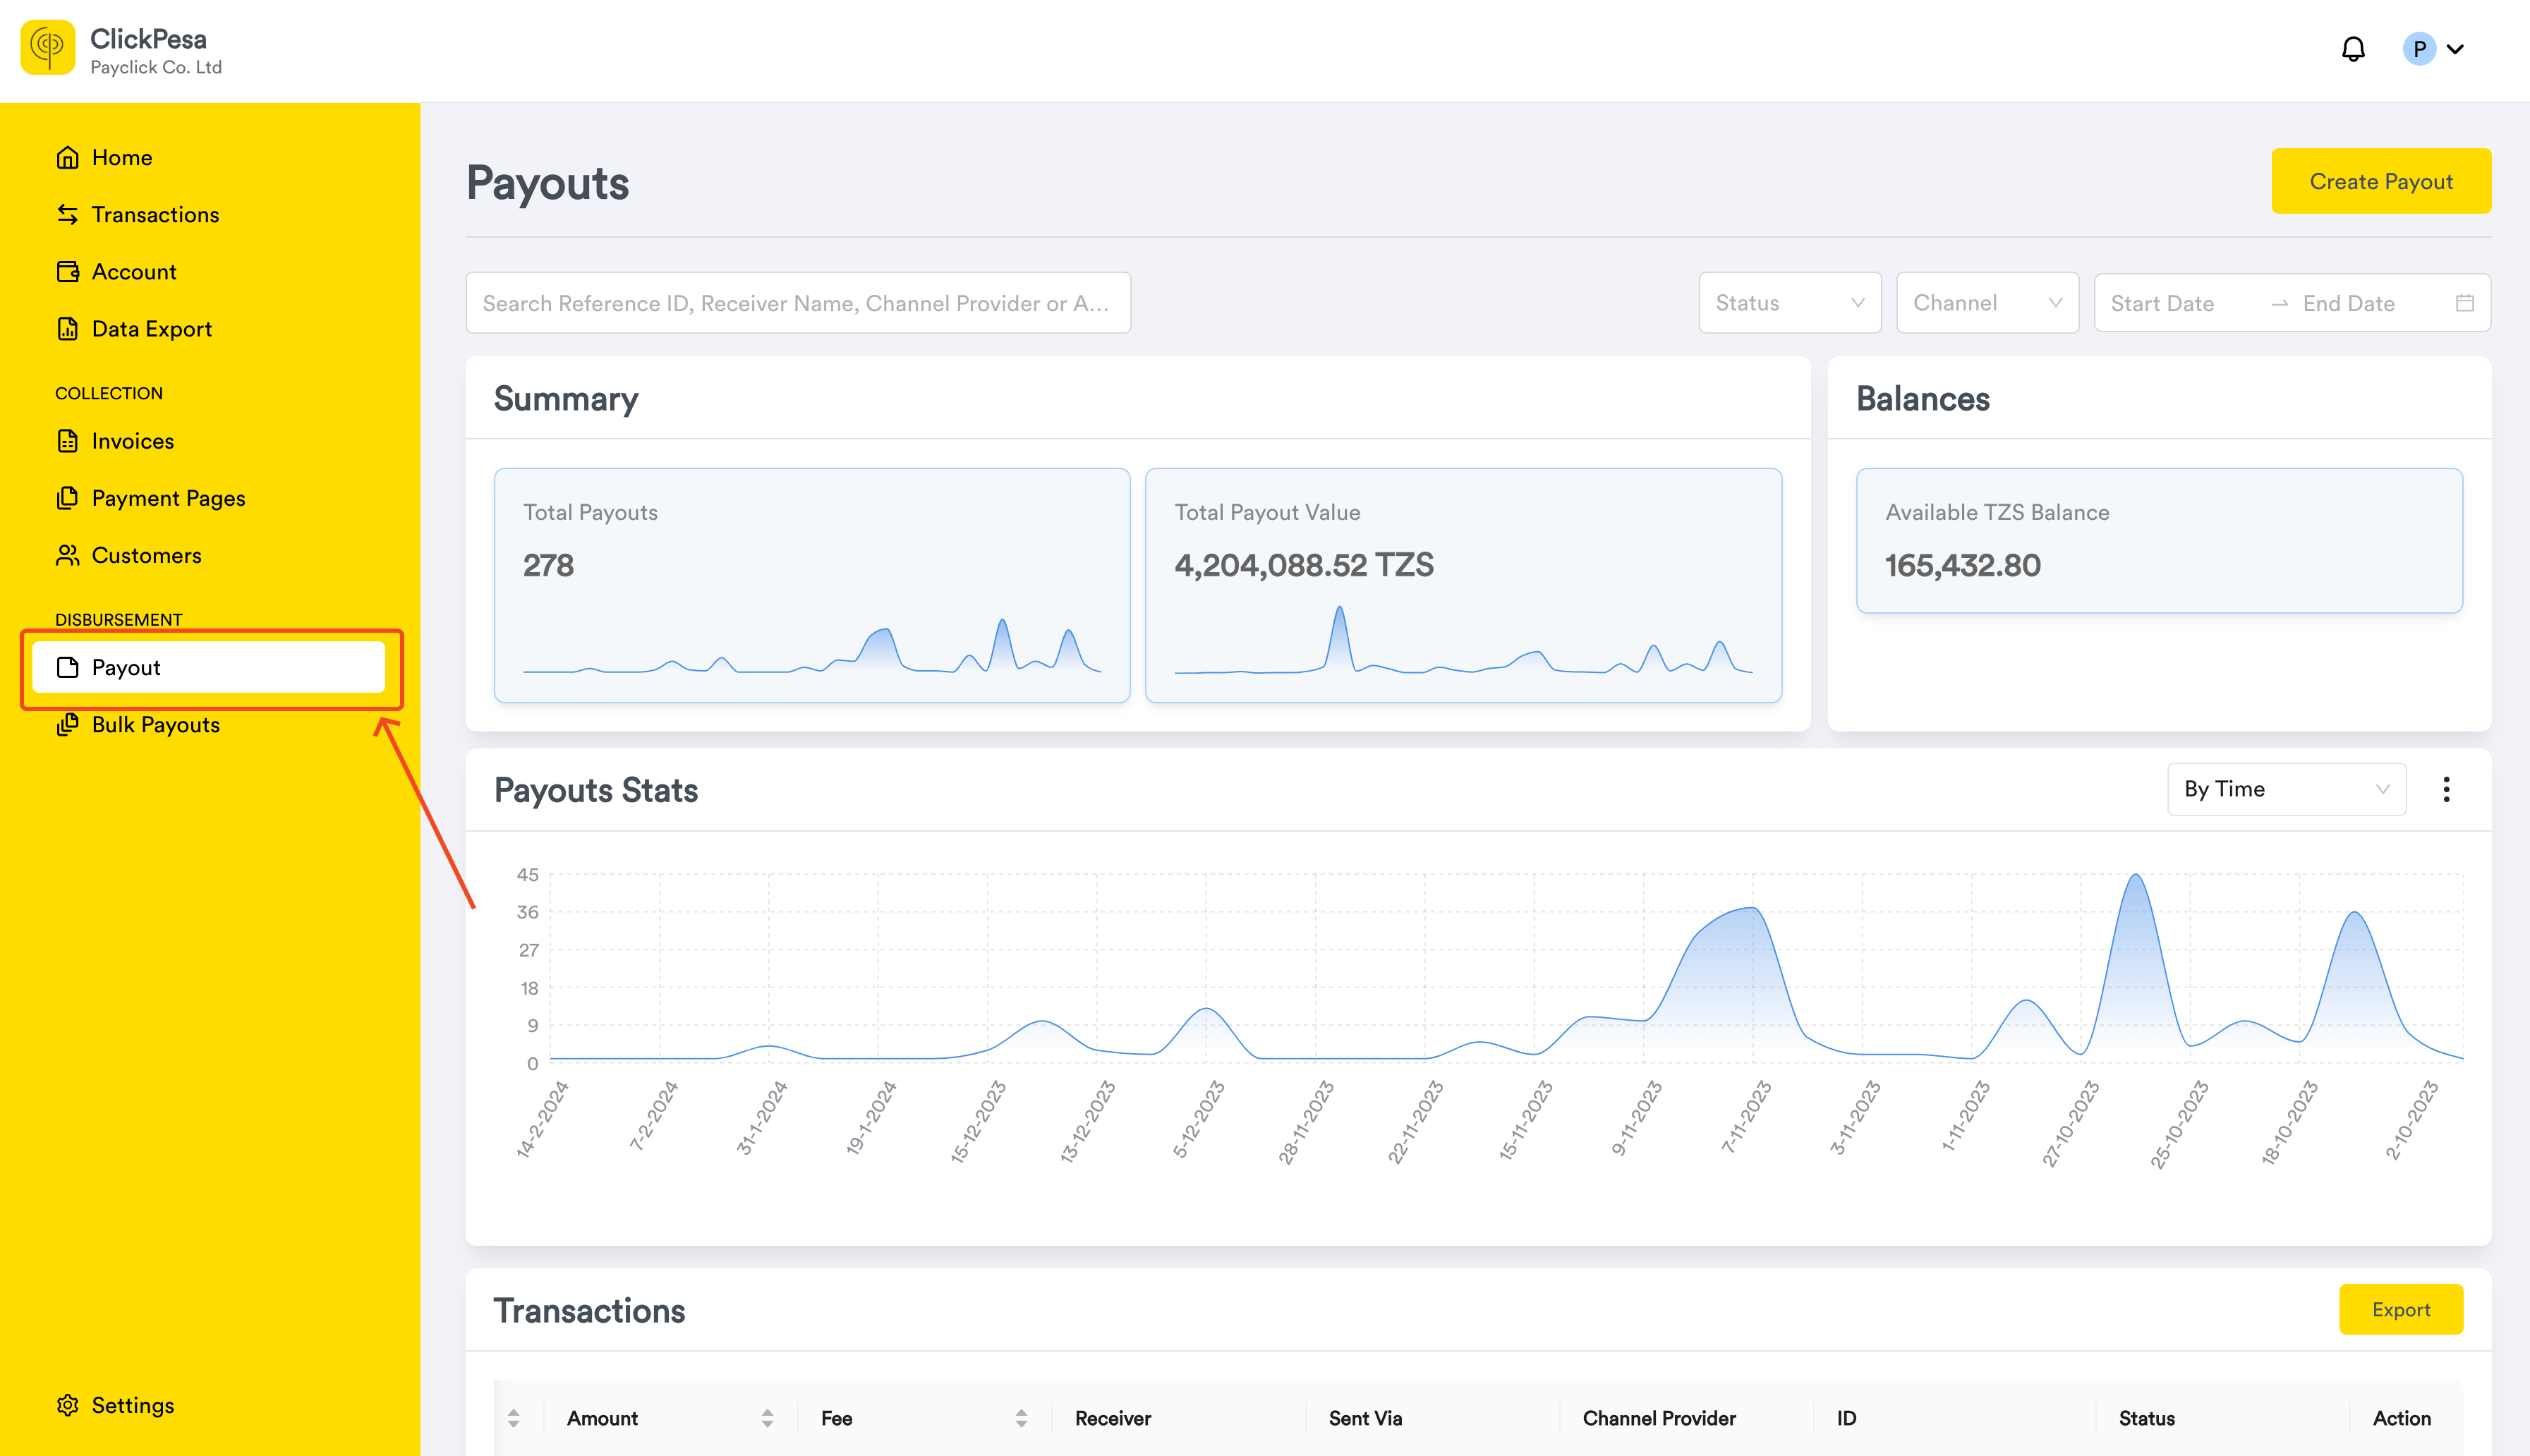Click the Total Payout Value card
The width and height of the screenshot is (2530, 1456).
click(x=1463, y=585)
